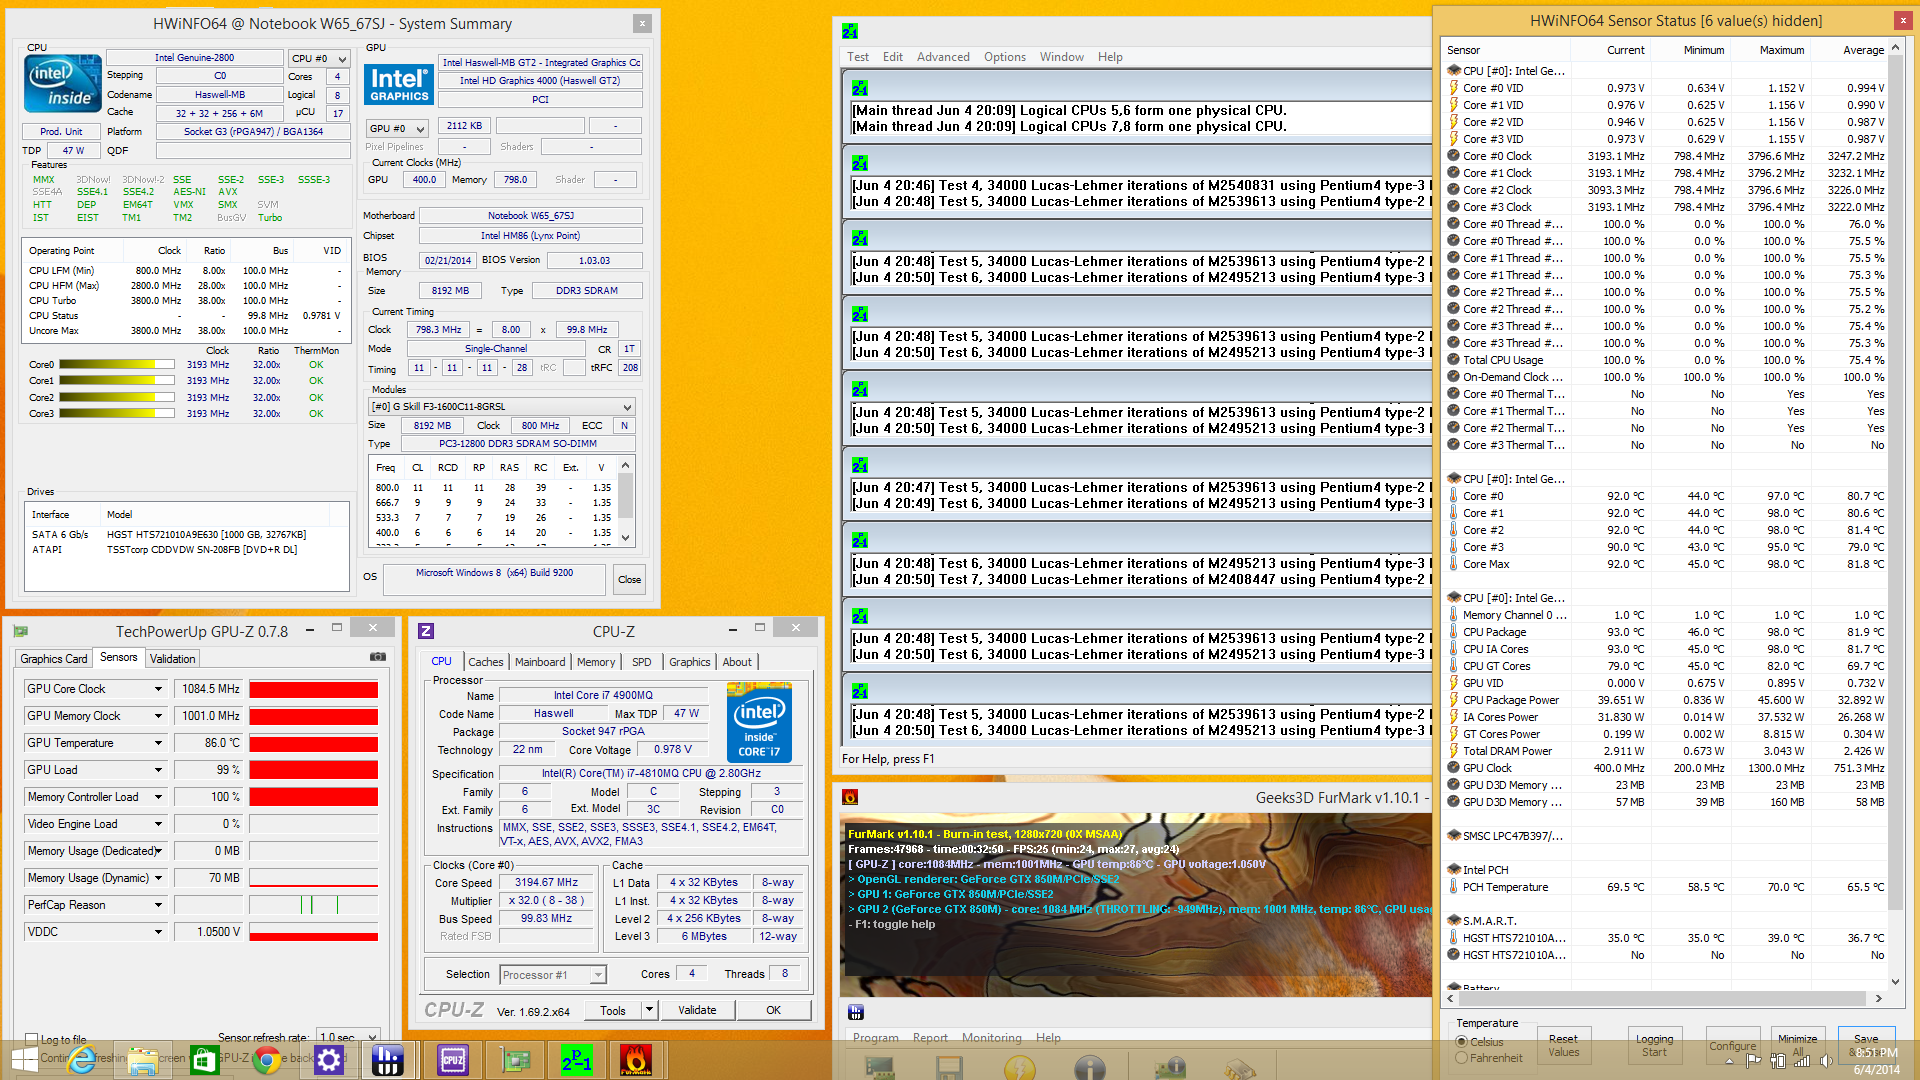Launch Google Chrome from the taskbar
Image resolution: width=1920 pixels, height=1080 pixels.
tap(267, 1060)
